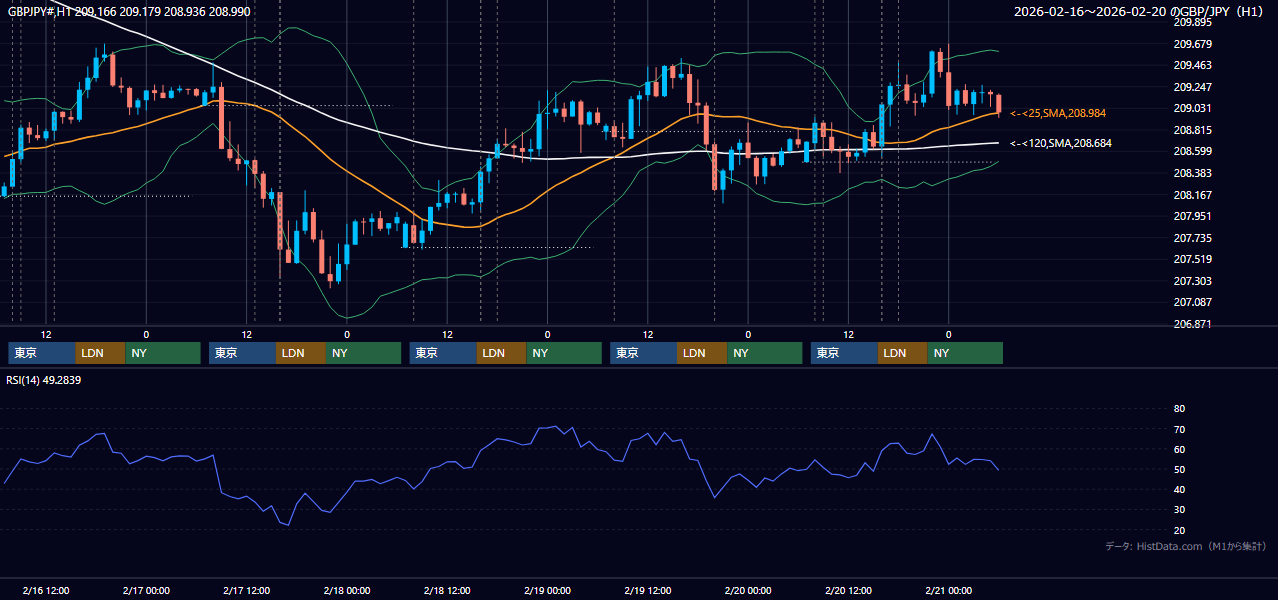Click the RSI 80 level label
The height and width of the screenshot is (600, 1278).
point(1179,409)
